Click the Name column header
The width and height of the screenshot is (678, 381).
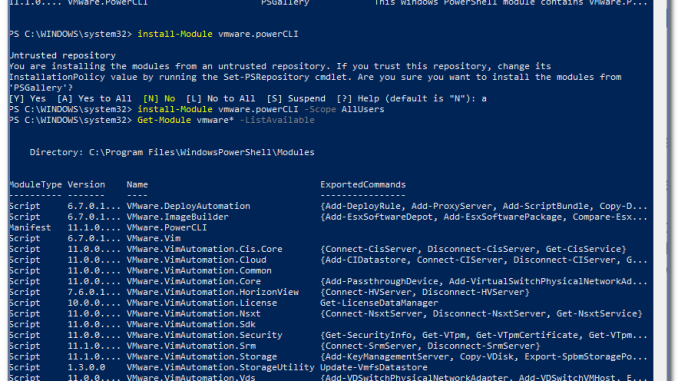137,185
